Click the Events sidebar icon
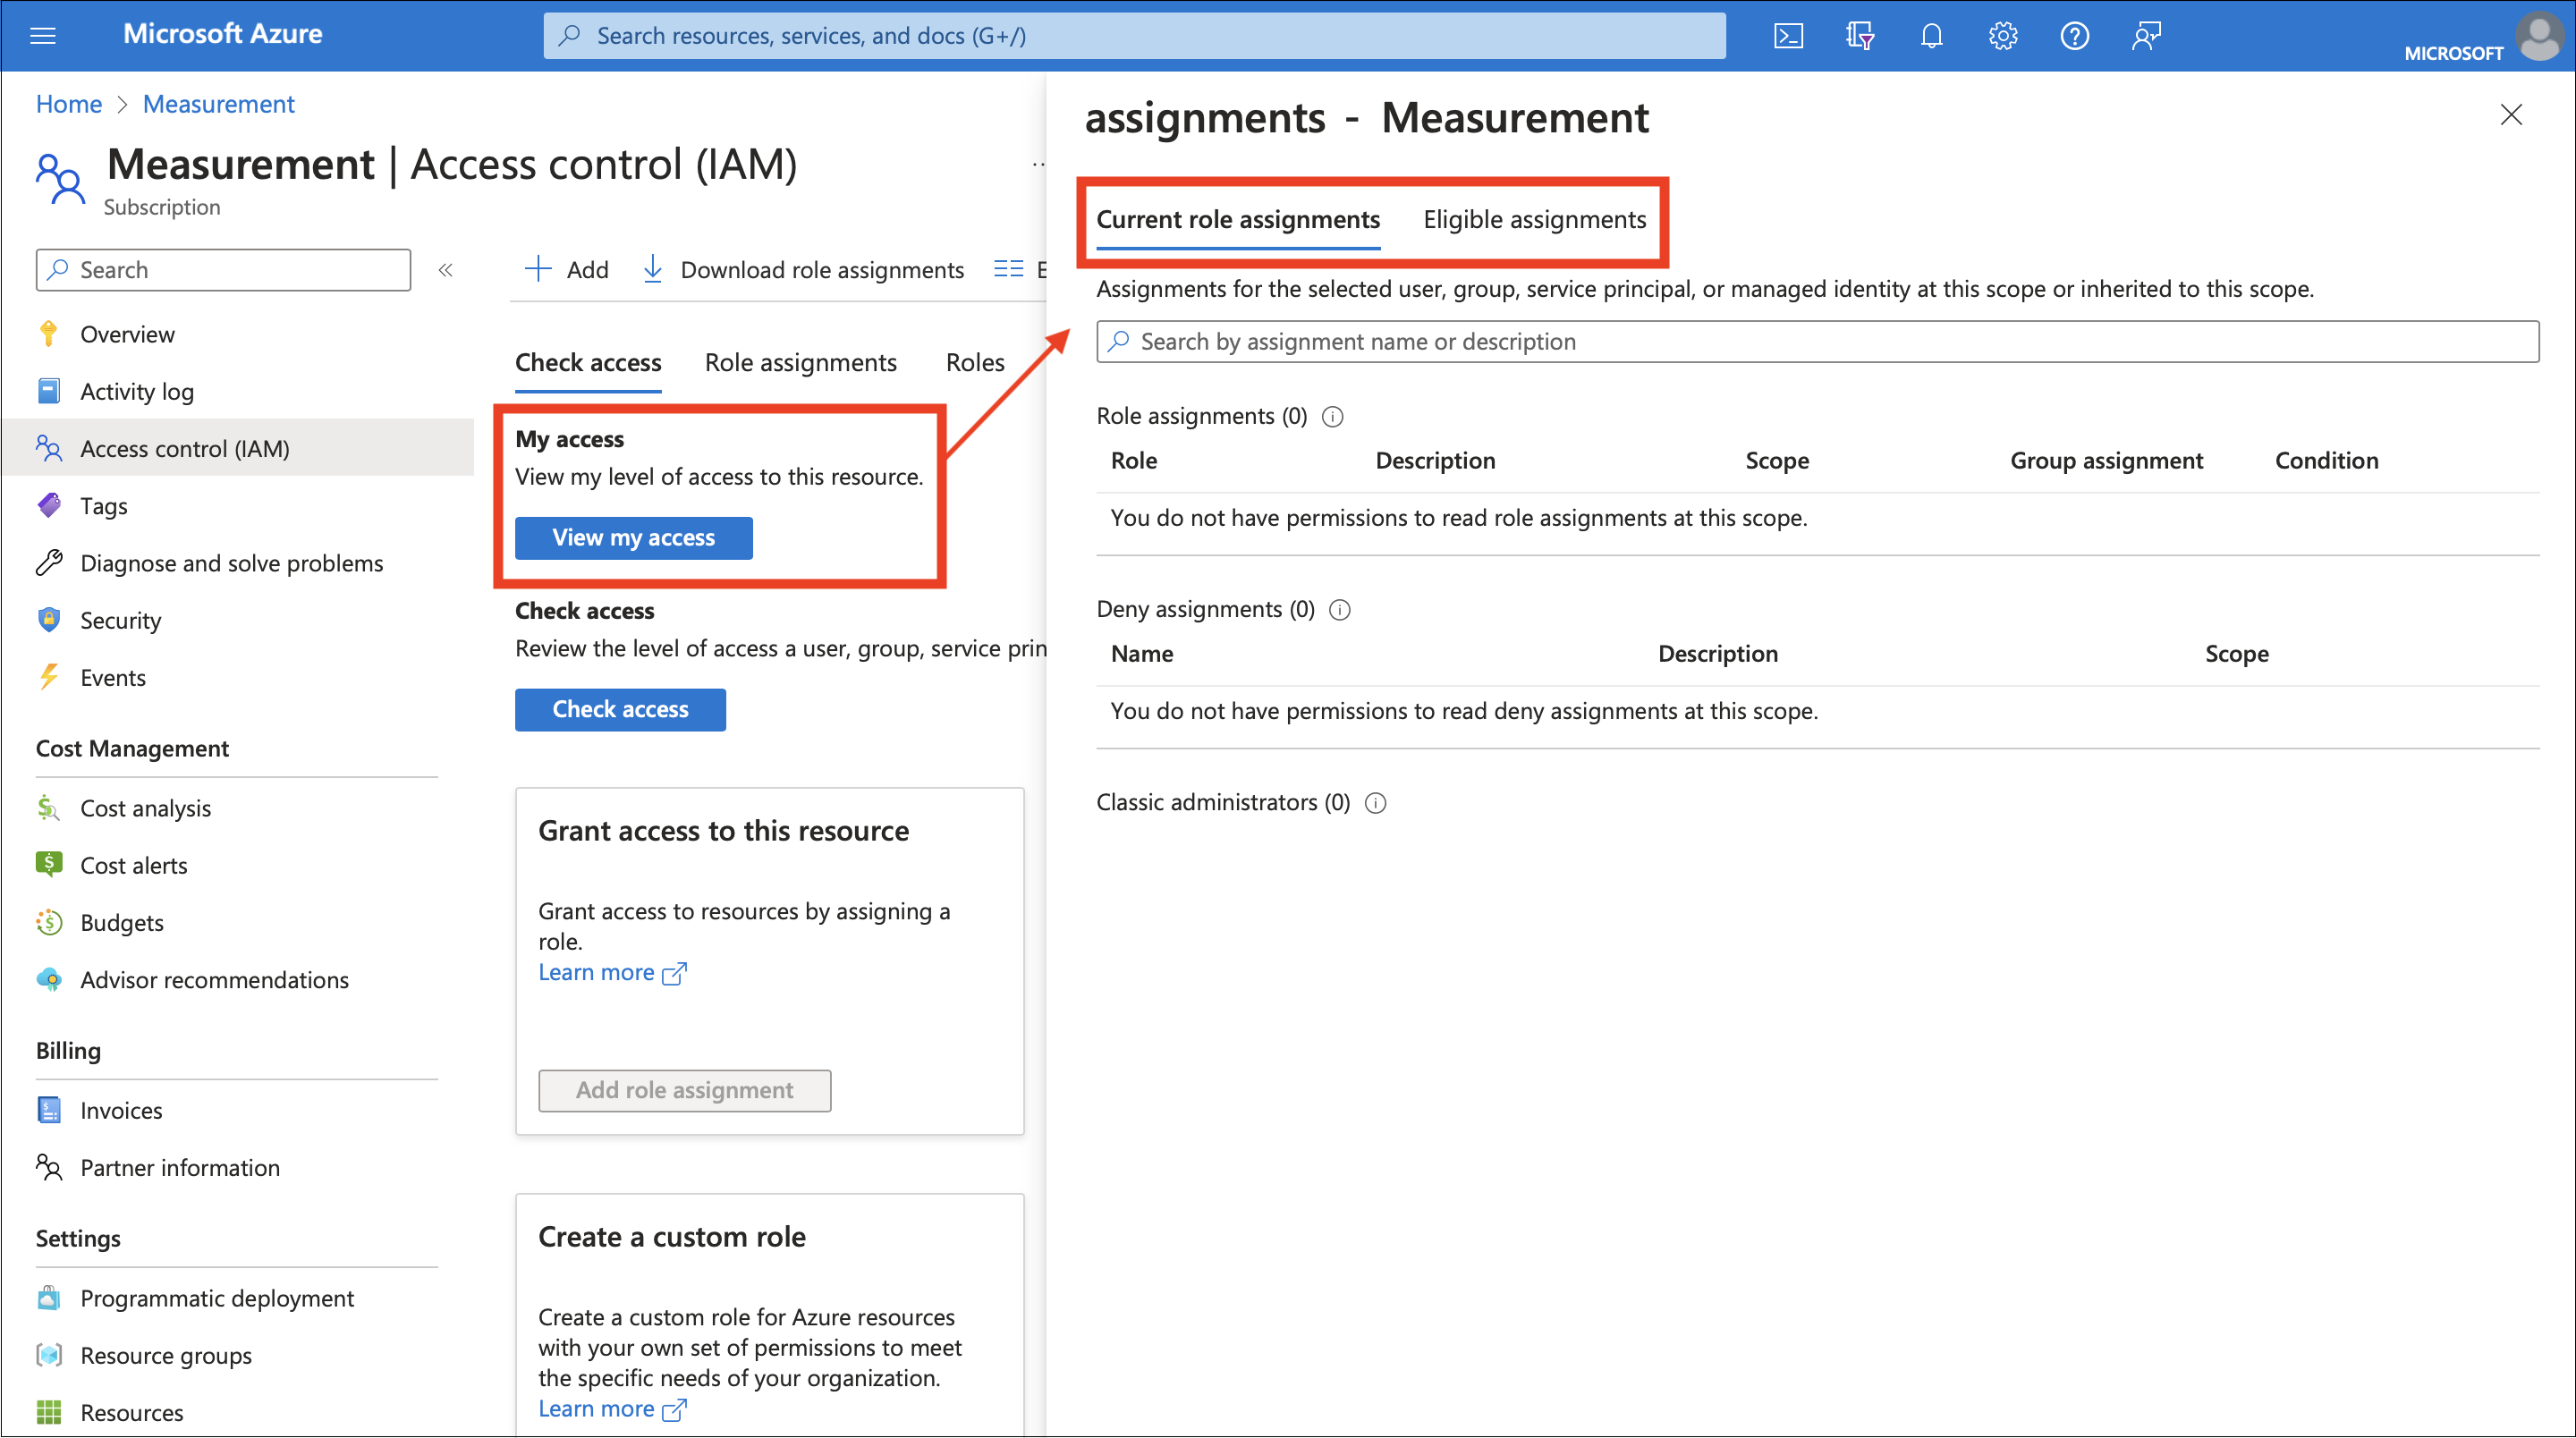Screen dimensions: 2576x1438 click(49, 678)
